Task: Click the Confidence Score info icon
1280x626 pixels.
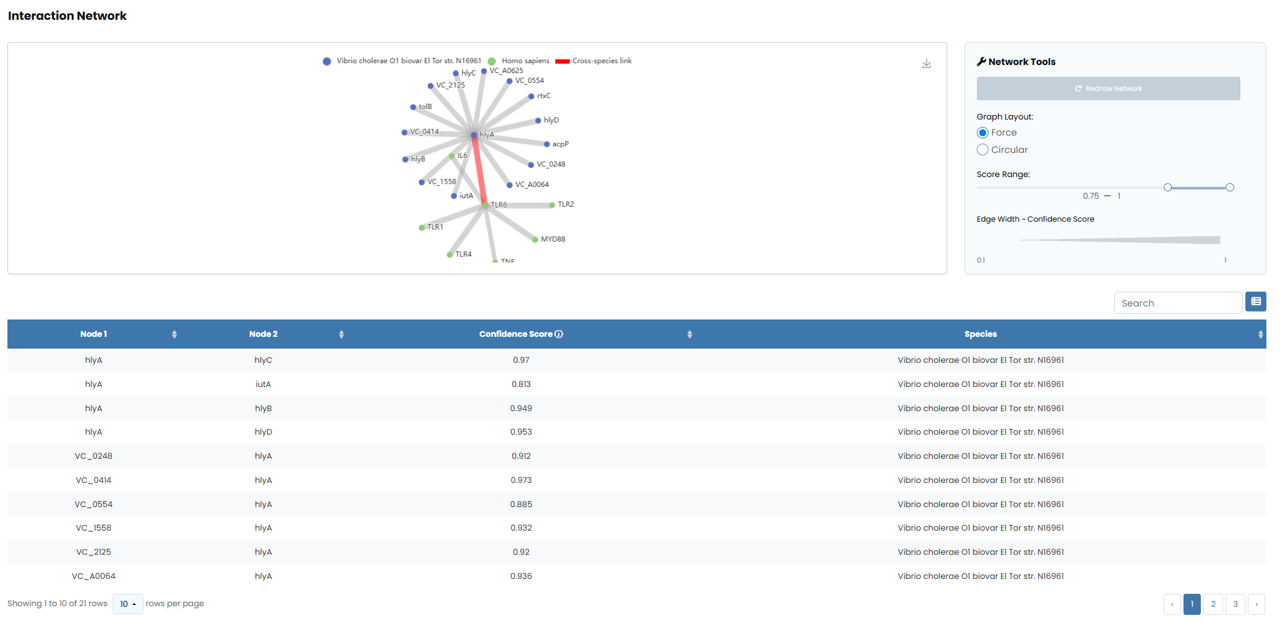Action: coord(559,334)
